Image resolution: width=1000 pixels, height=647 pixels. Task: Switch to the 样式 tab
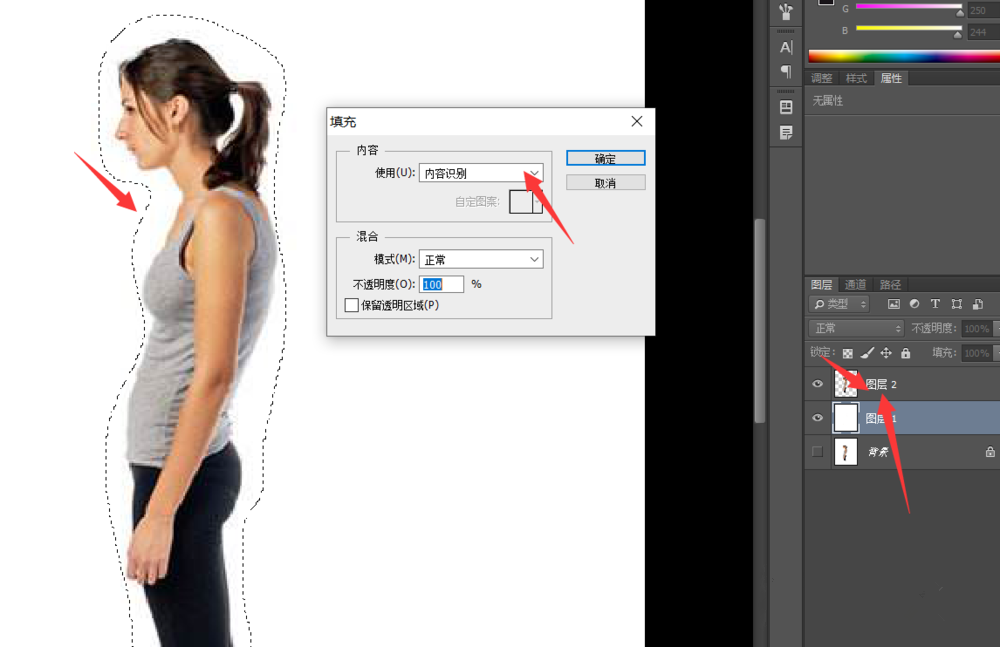point(856,78)
